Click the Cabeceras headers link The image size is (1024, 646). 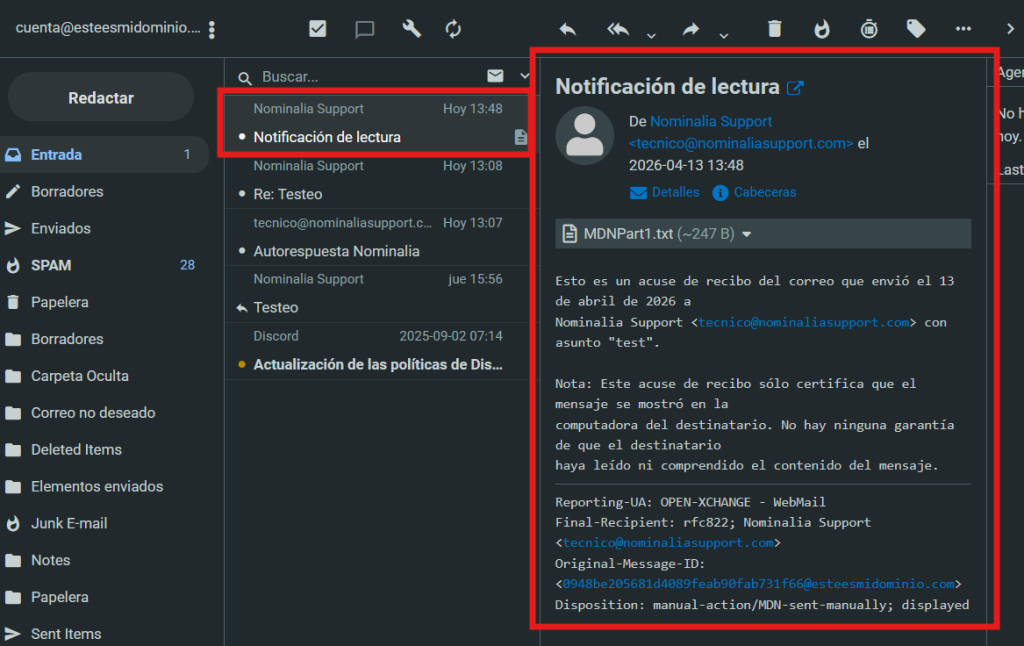click(764, 192)
